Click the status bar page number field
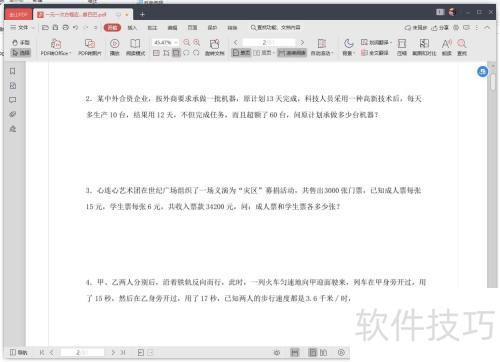Image resolution: width=500 pixels, height=362 pixels. pyautogui.click(x=82, y=352)
